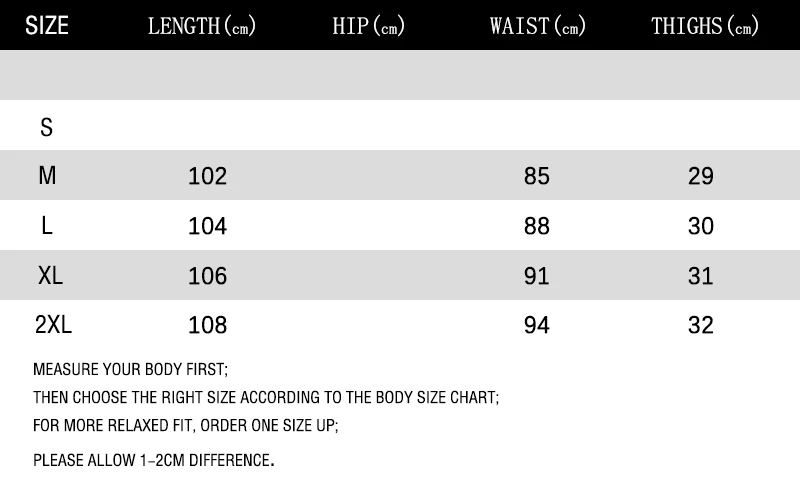Select the L size row label
This screenshot has height=500, width=800.
pos(46,226)
